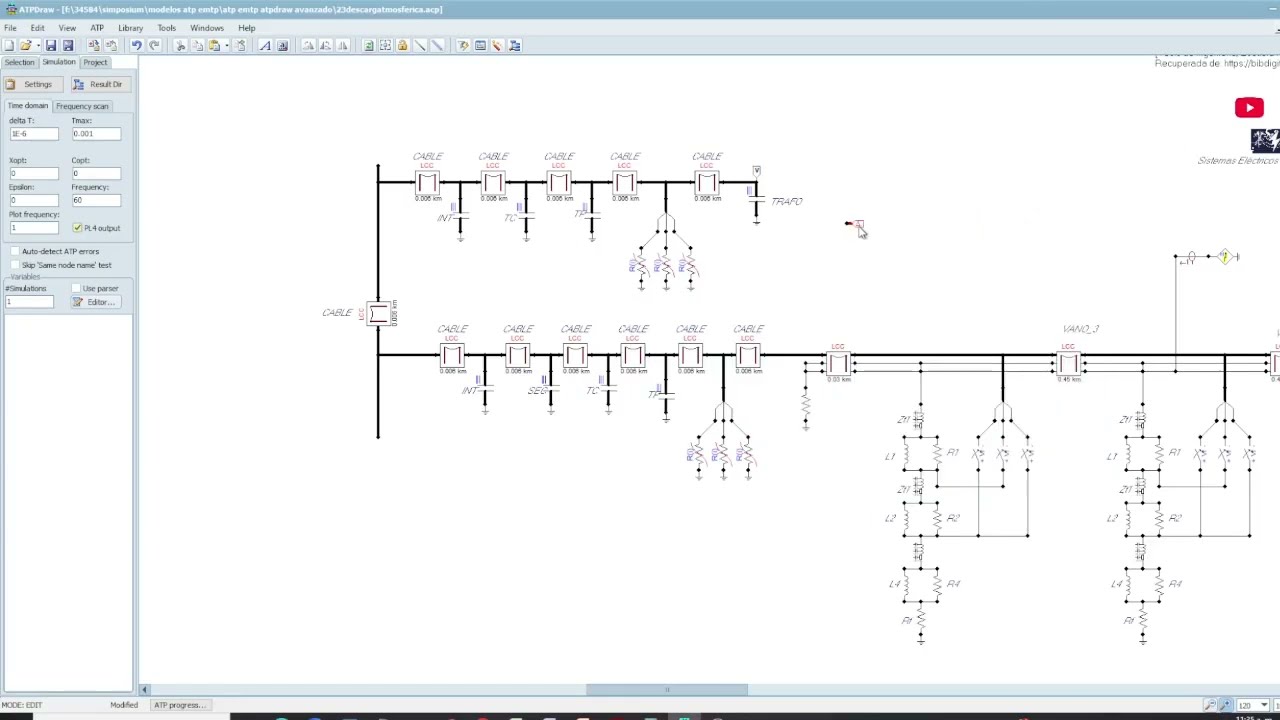Click the Copy icon in toolbar
1280x720 pixels.
pos(197,45)
